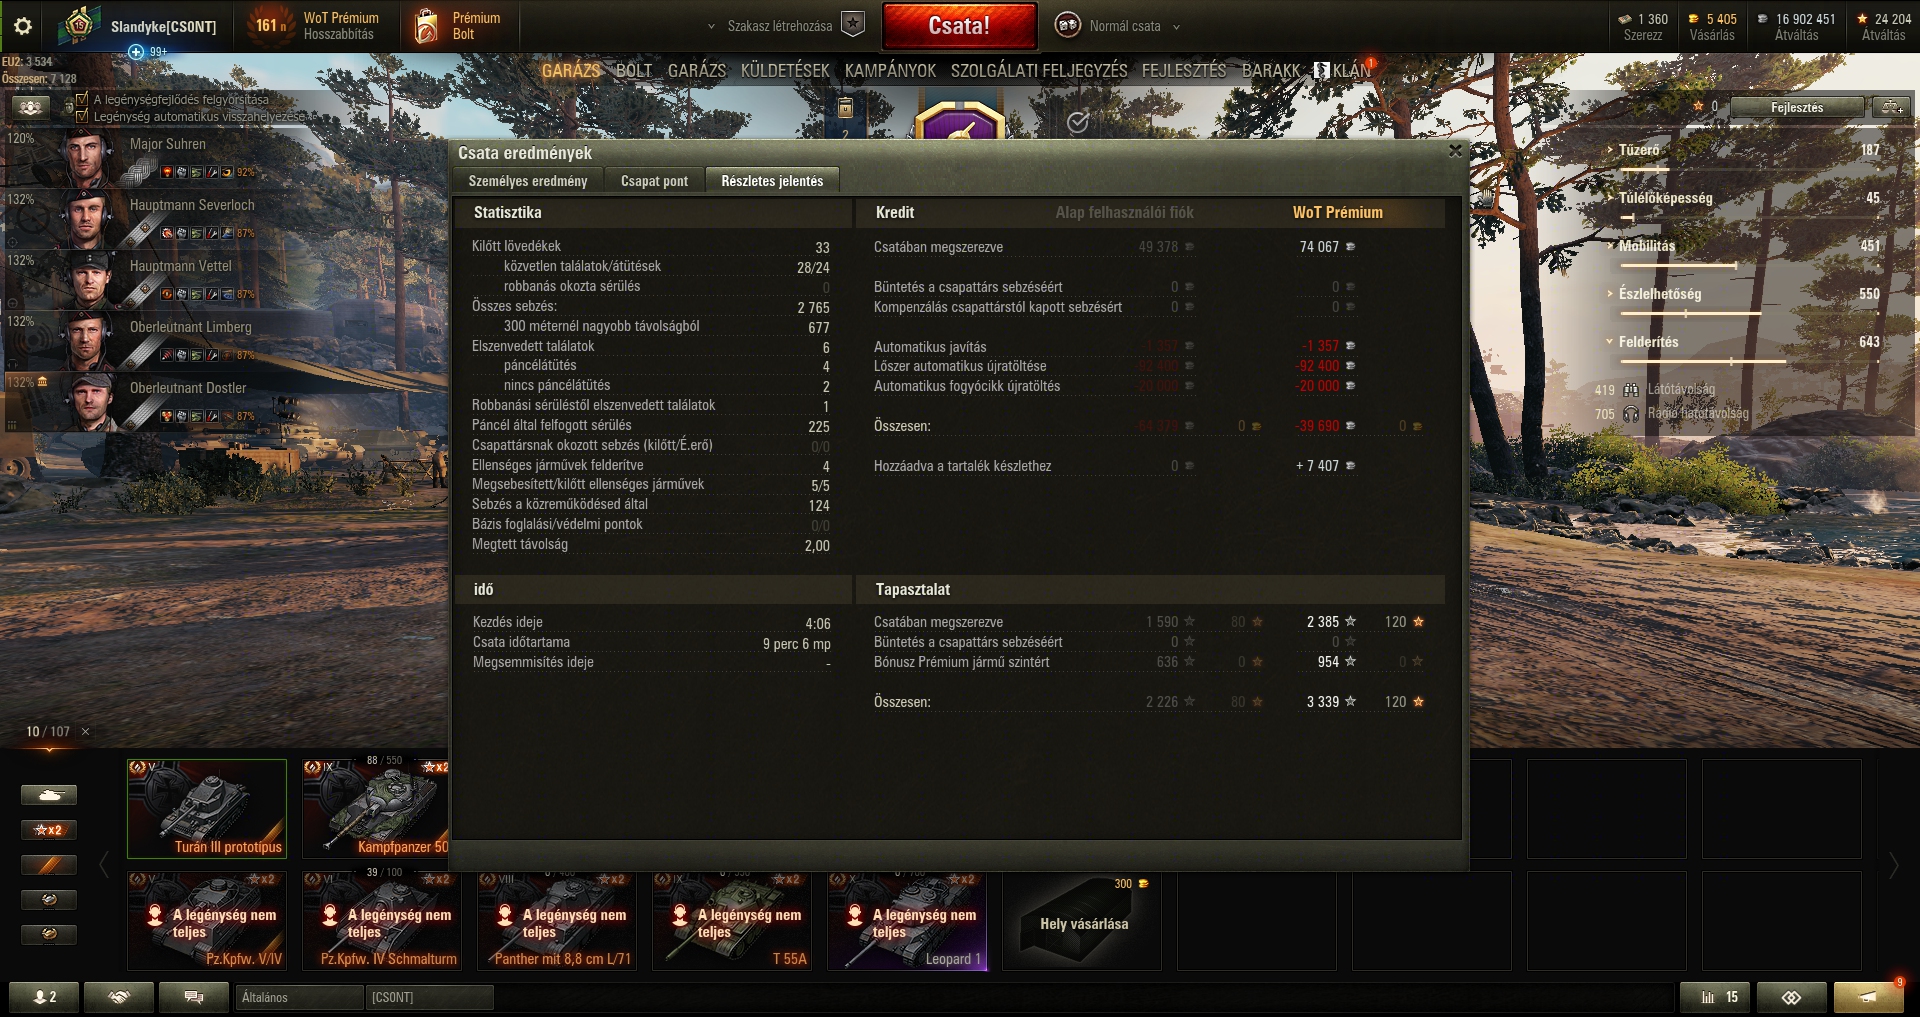Click the diamond-shaped icon in bottom bar

coord(1791,997)
